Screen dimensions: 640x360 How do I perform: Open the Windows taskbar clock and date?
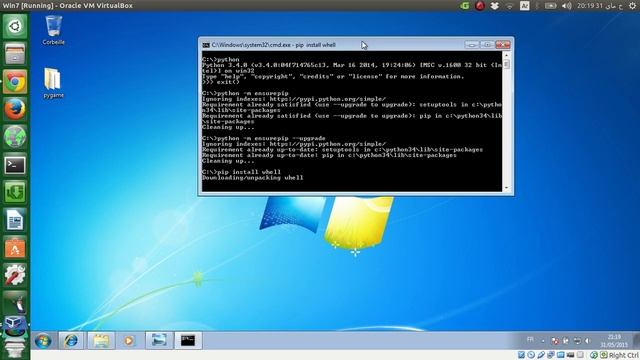[x=614, y=341]
